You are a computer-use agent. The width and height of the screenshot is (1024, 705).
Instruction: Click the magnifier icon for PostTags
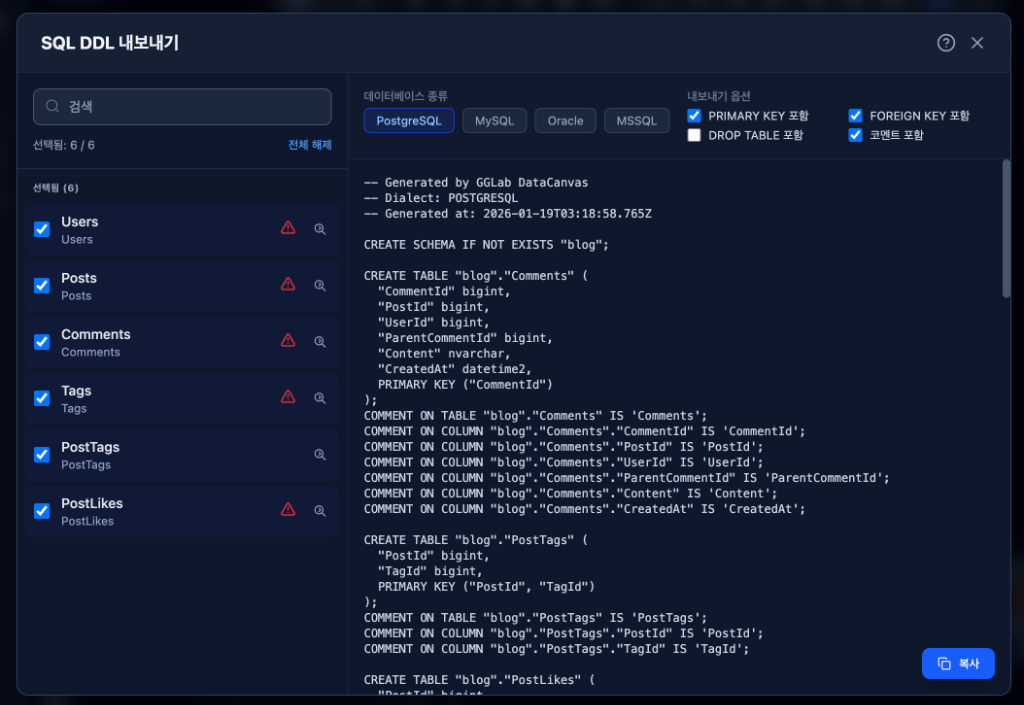pos(320,454)
